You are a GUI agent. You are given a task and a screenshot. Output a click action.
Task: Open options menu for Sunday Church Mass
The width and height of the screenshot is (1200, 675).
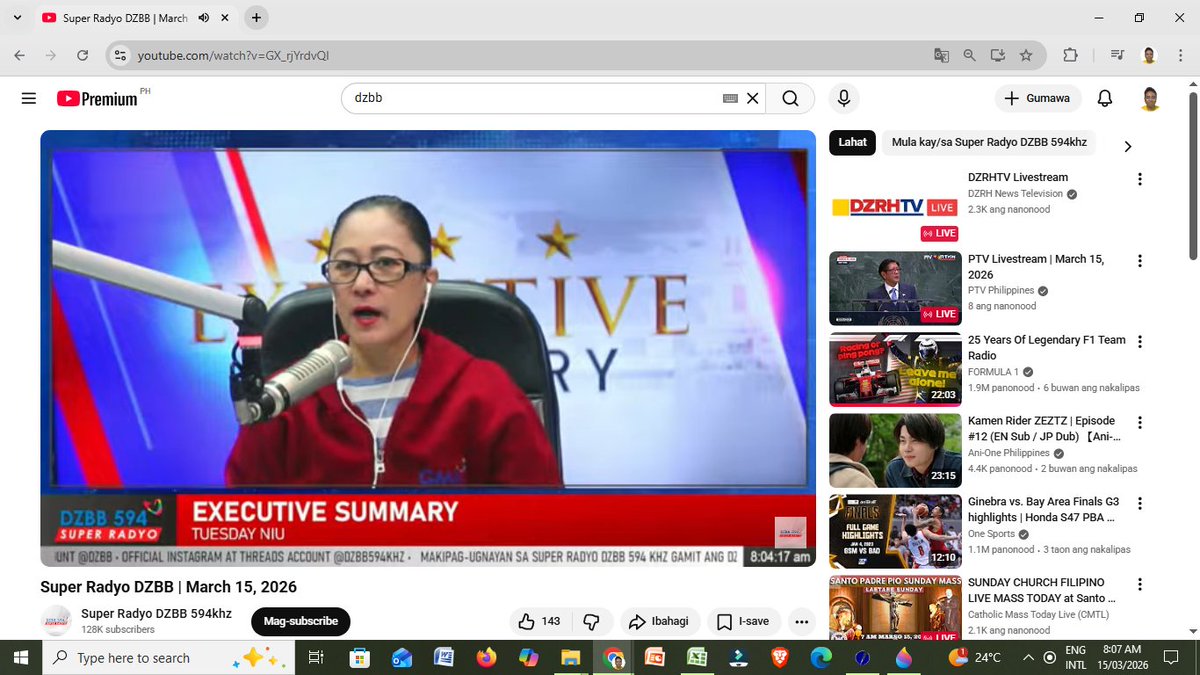[1139, 585]
